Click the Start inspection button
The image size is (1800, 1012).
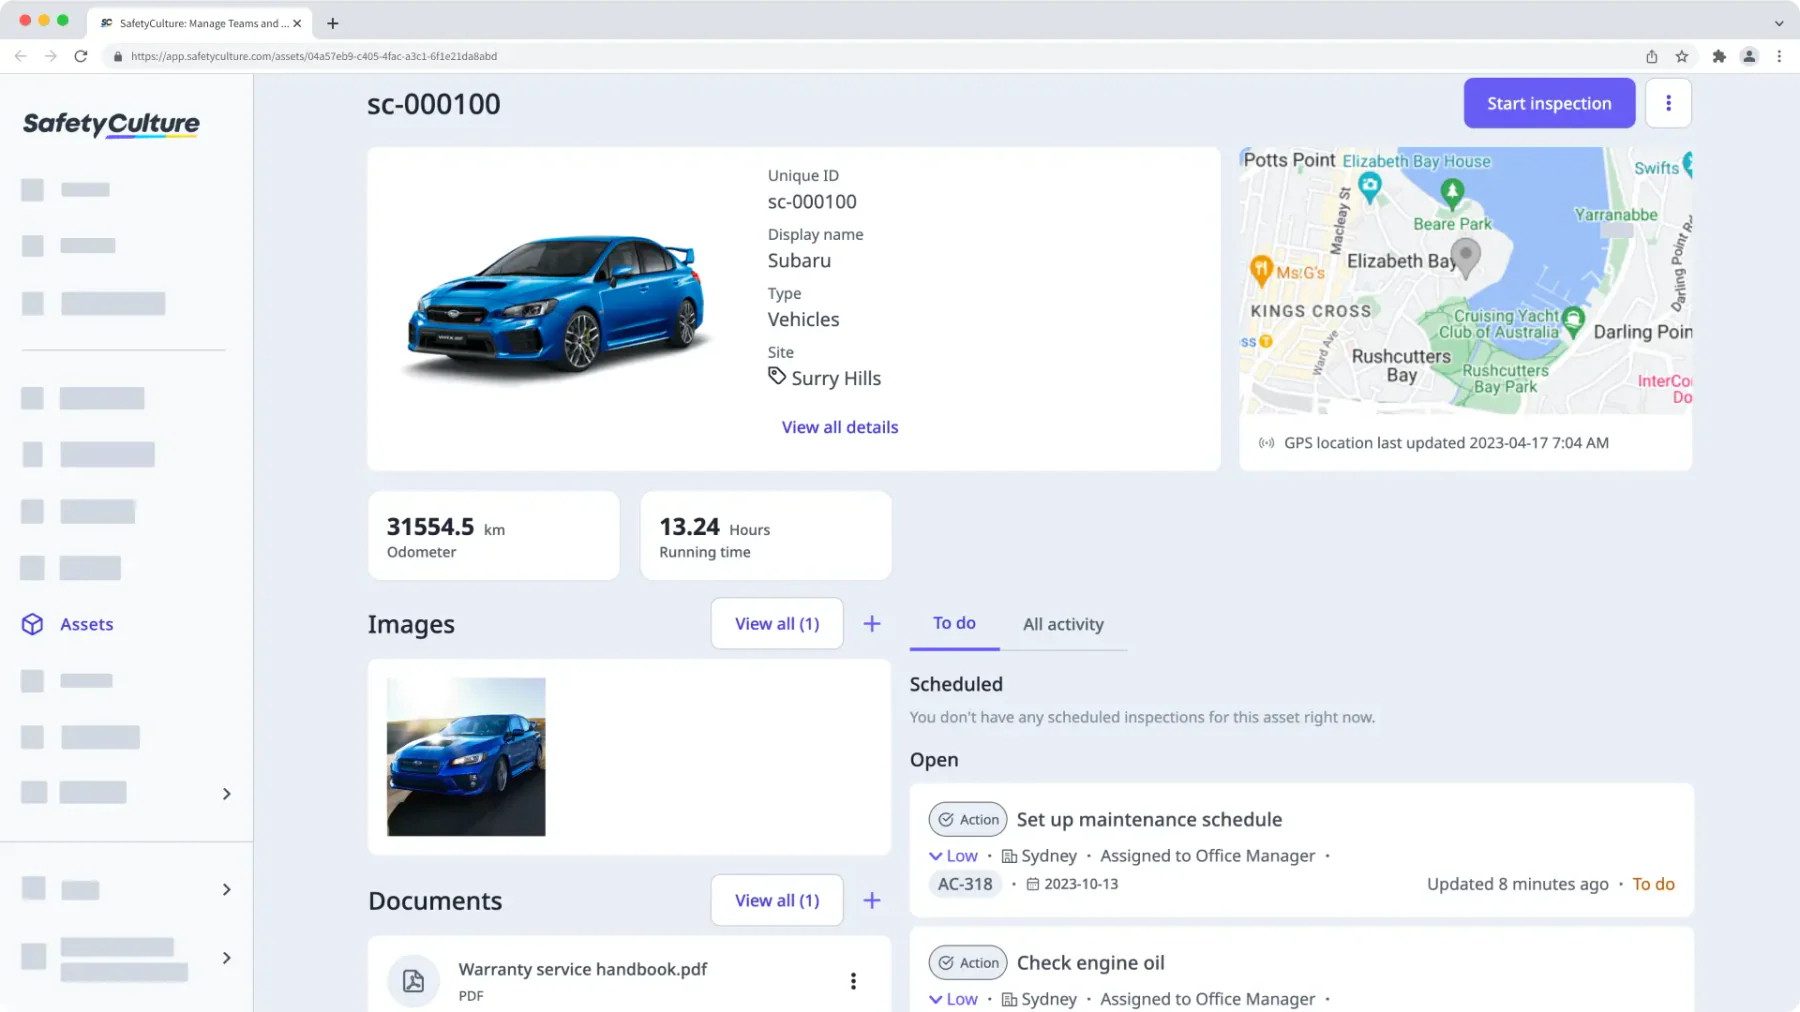coord(1548,103)
